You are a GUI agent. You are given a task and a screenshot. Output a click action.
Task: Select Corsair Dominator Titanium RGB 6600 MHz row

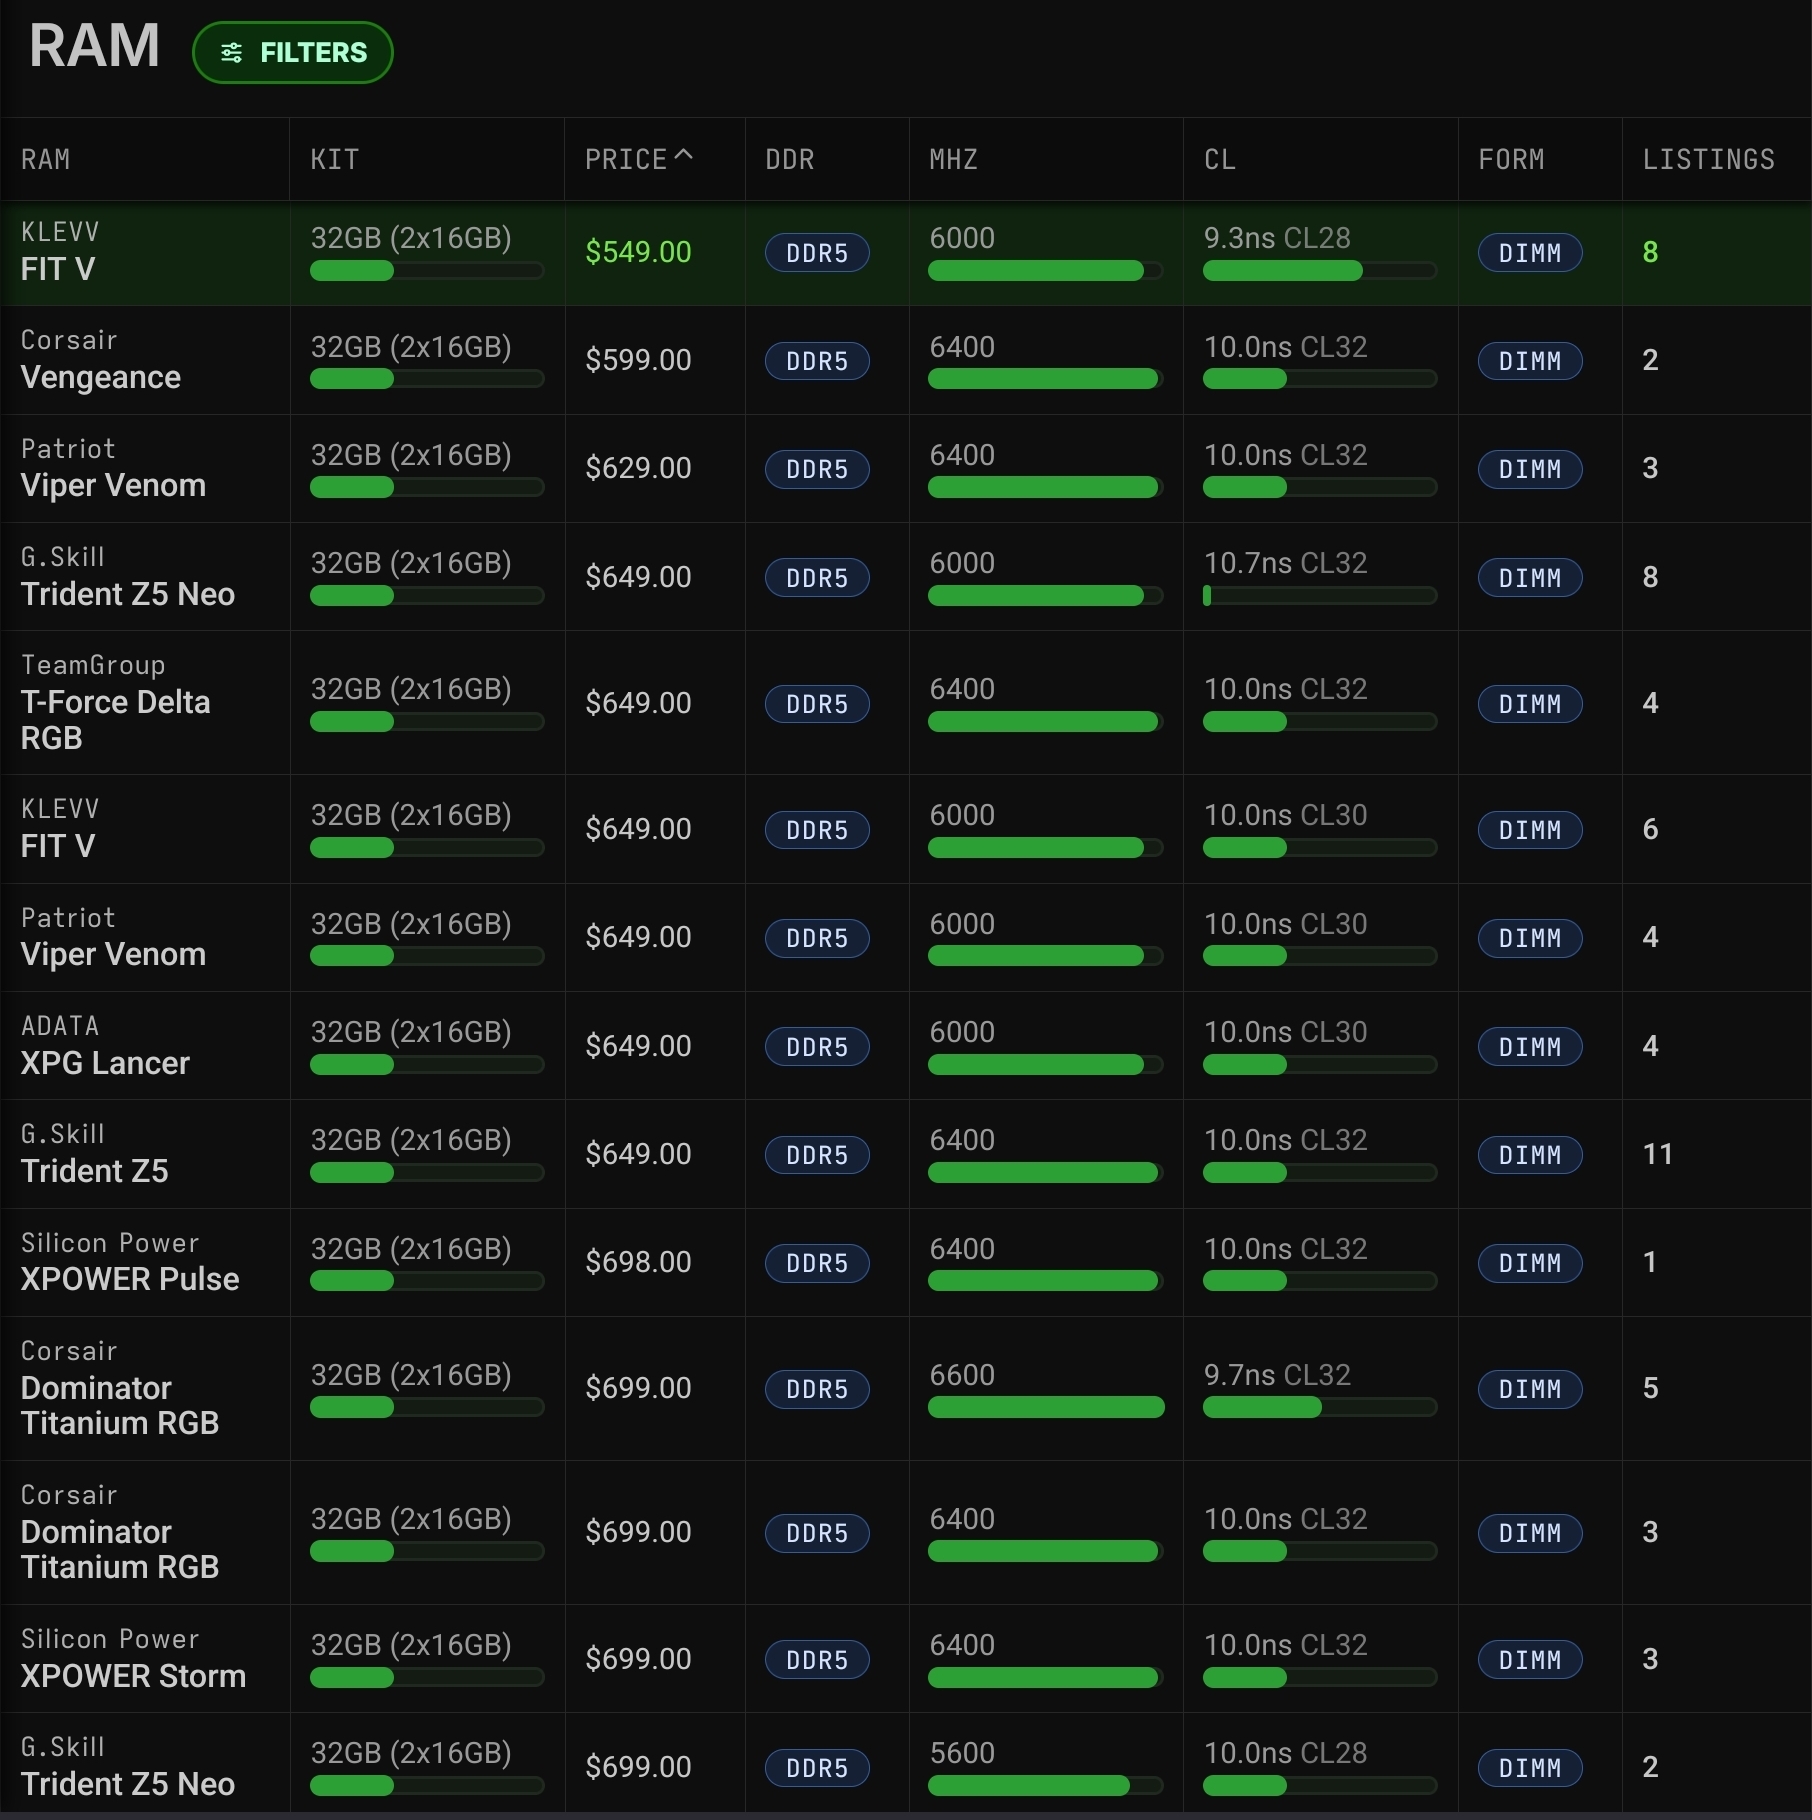pos(906,1388)
